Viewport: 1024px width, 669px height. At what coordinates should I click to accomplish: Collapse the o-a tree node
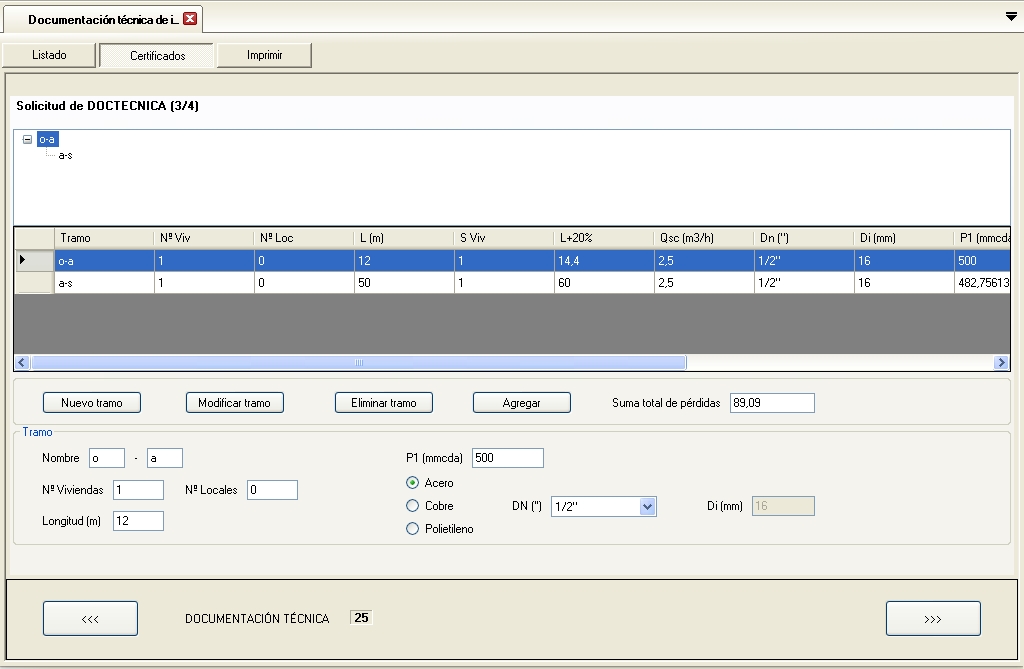[x=27, y=139]
